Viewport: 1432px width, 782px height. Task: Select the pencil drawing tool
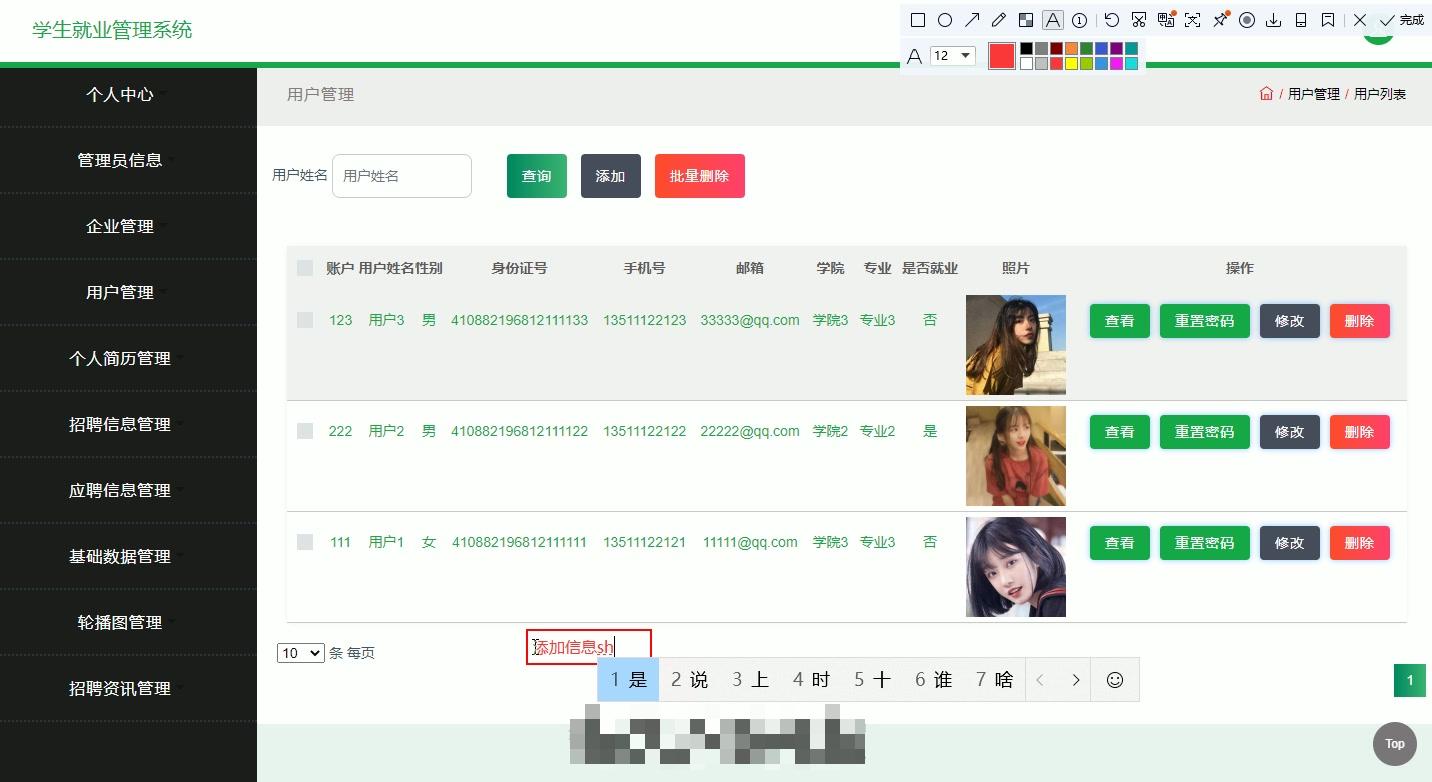pos(998,20)
